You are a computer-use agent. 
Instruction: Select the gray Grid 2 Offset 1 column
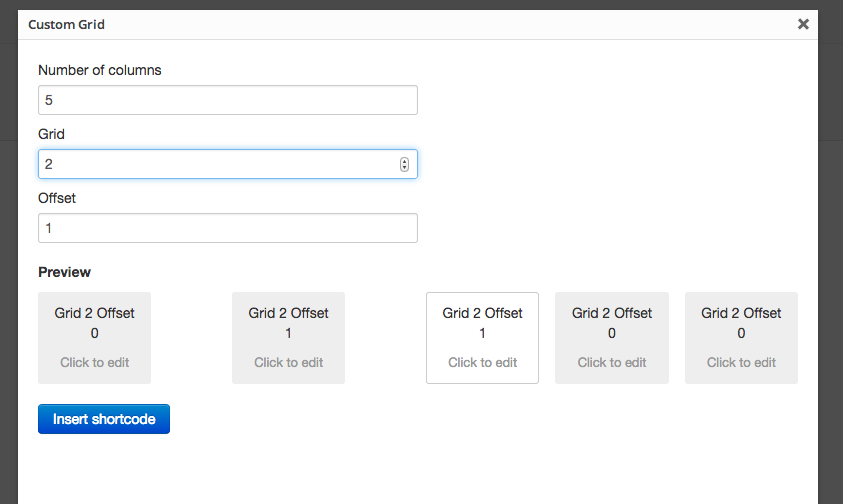pos(288,338)
